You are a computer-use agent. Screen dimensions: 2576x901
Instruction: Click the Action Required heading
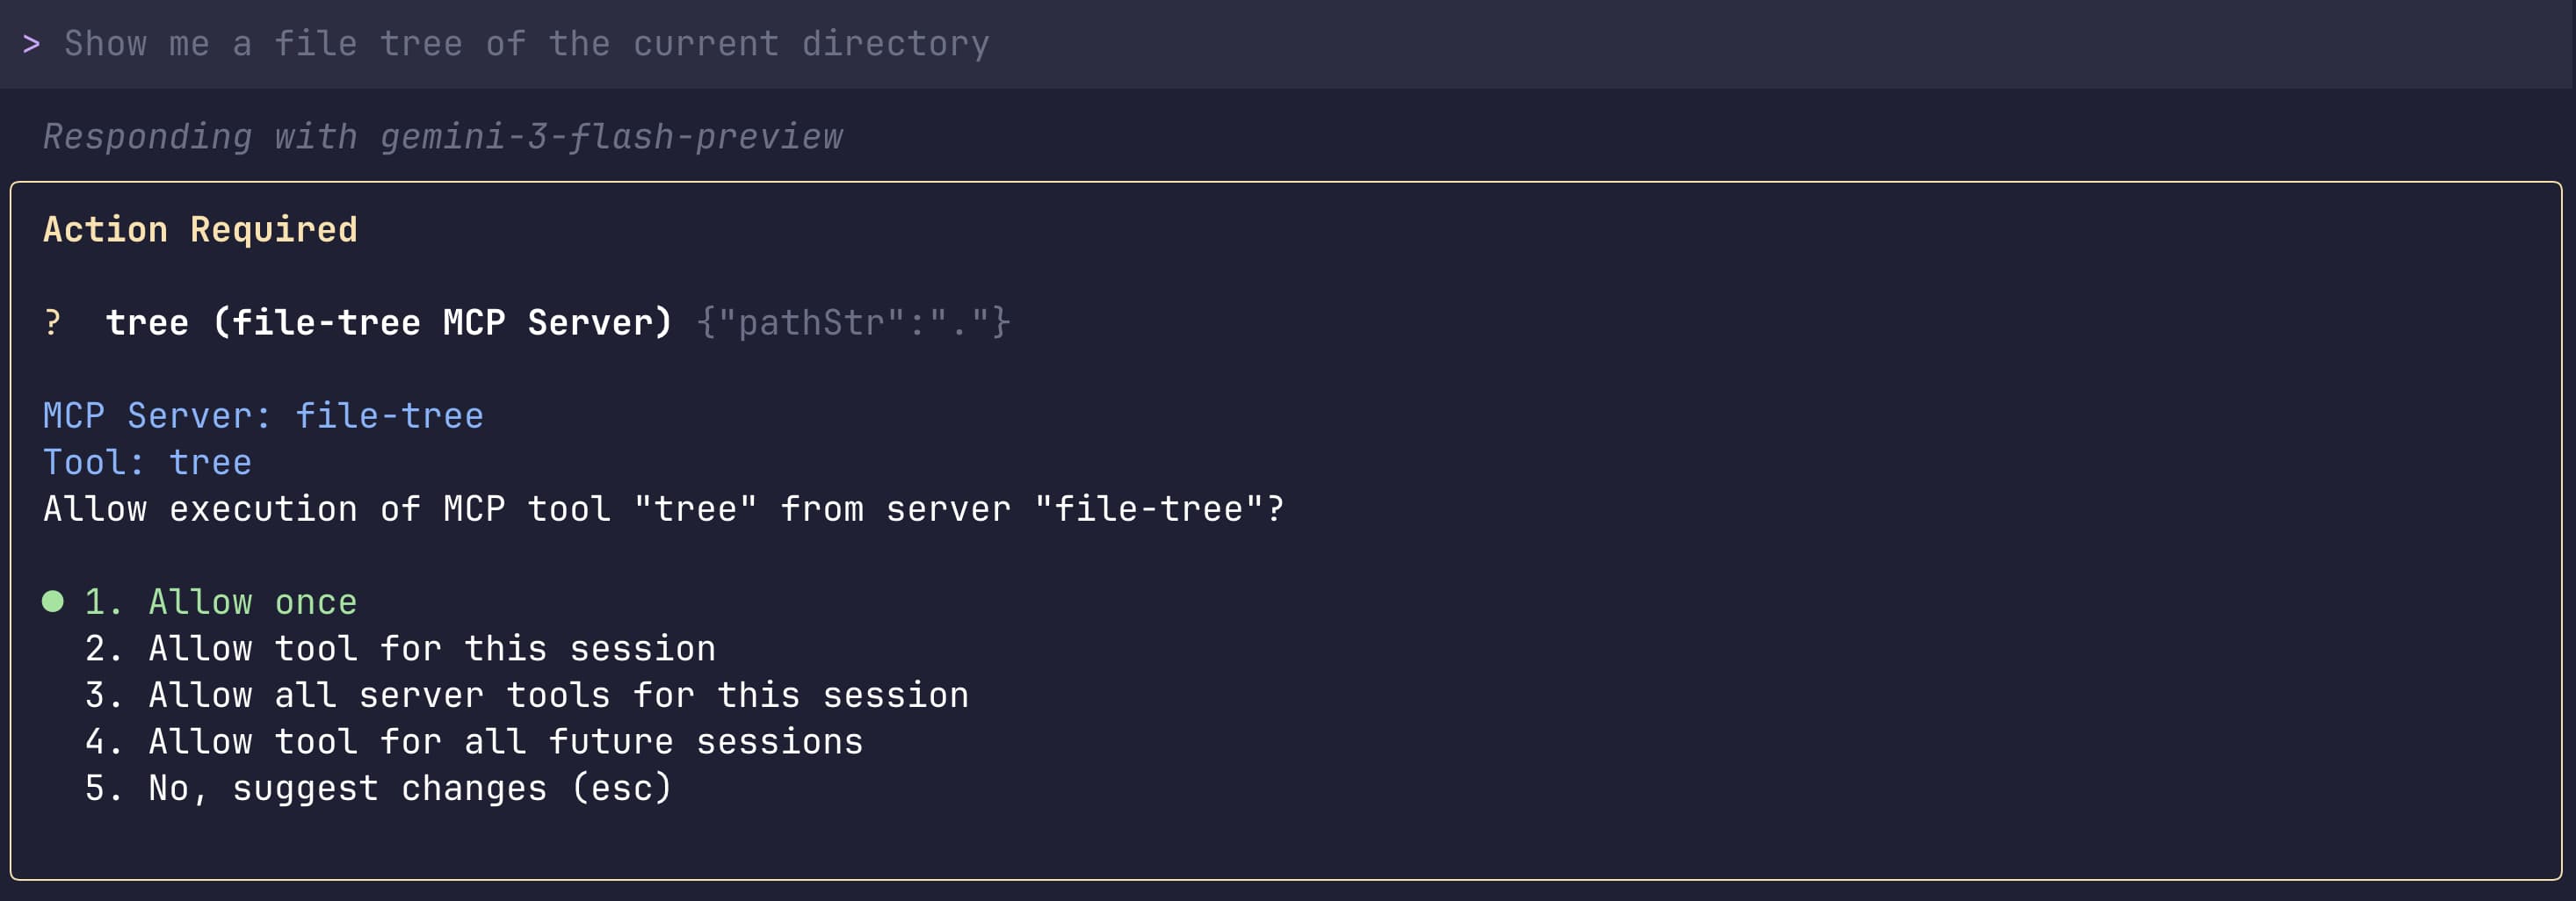pos(199,229)
